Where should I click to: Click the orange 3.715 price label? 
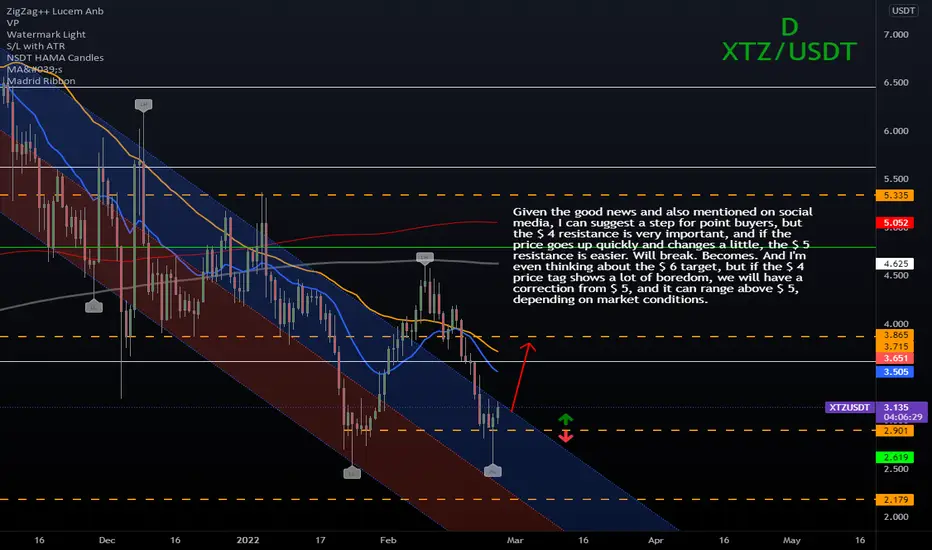click(895, 347)
